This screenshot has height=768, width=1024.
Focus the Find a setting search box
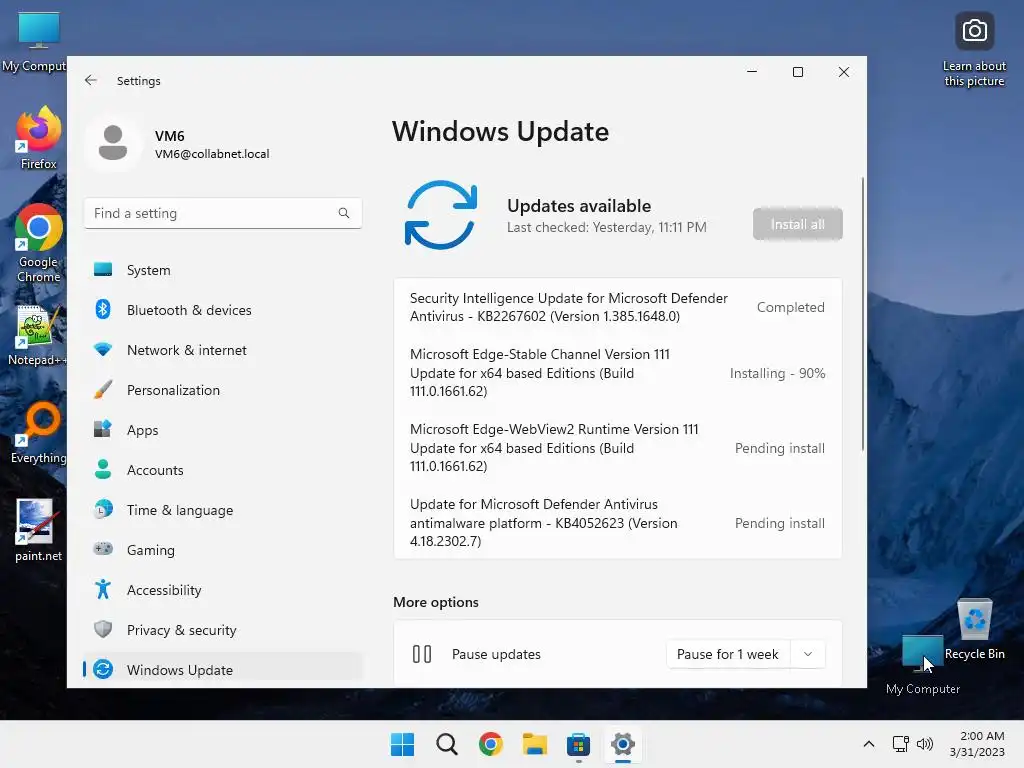pyautogui.click(x=223, y=213)
